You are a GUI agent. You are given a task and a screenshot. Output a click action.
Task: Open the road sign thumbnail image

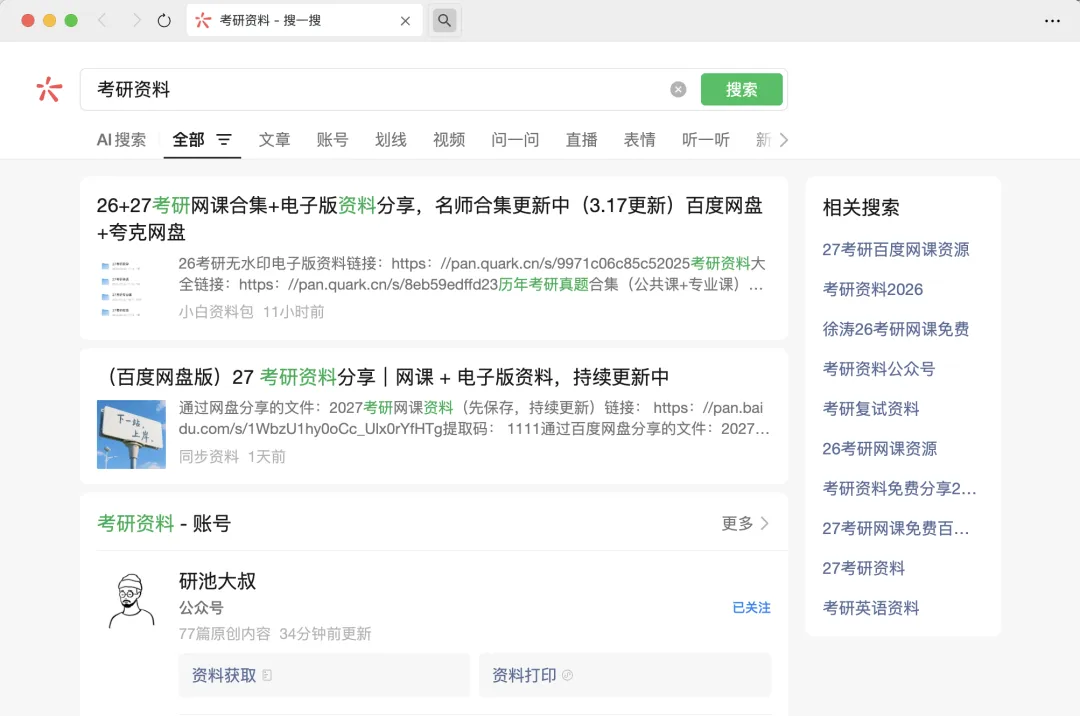point(131,434)
